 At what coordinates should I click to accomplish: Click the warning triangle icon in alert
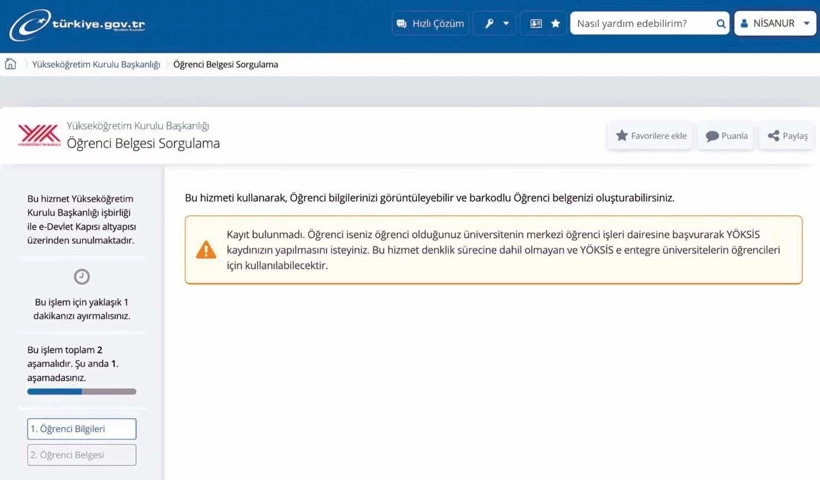pos(206,250)
